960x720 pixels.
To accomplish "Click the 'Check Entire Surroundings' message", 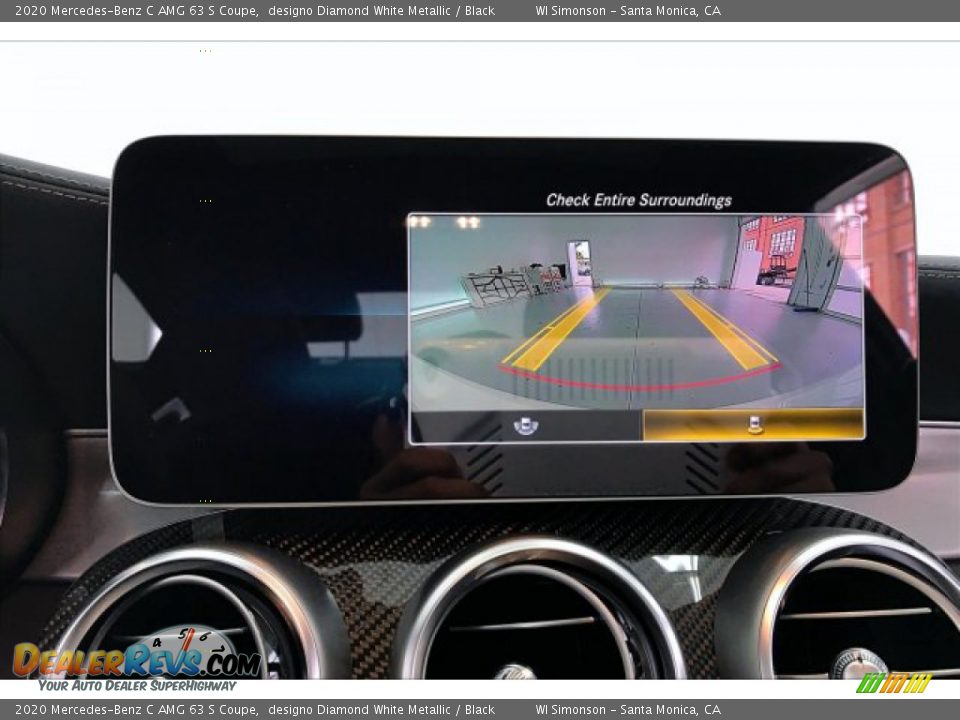I will (x=638, y=200).
